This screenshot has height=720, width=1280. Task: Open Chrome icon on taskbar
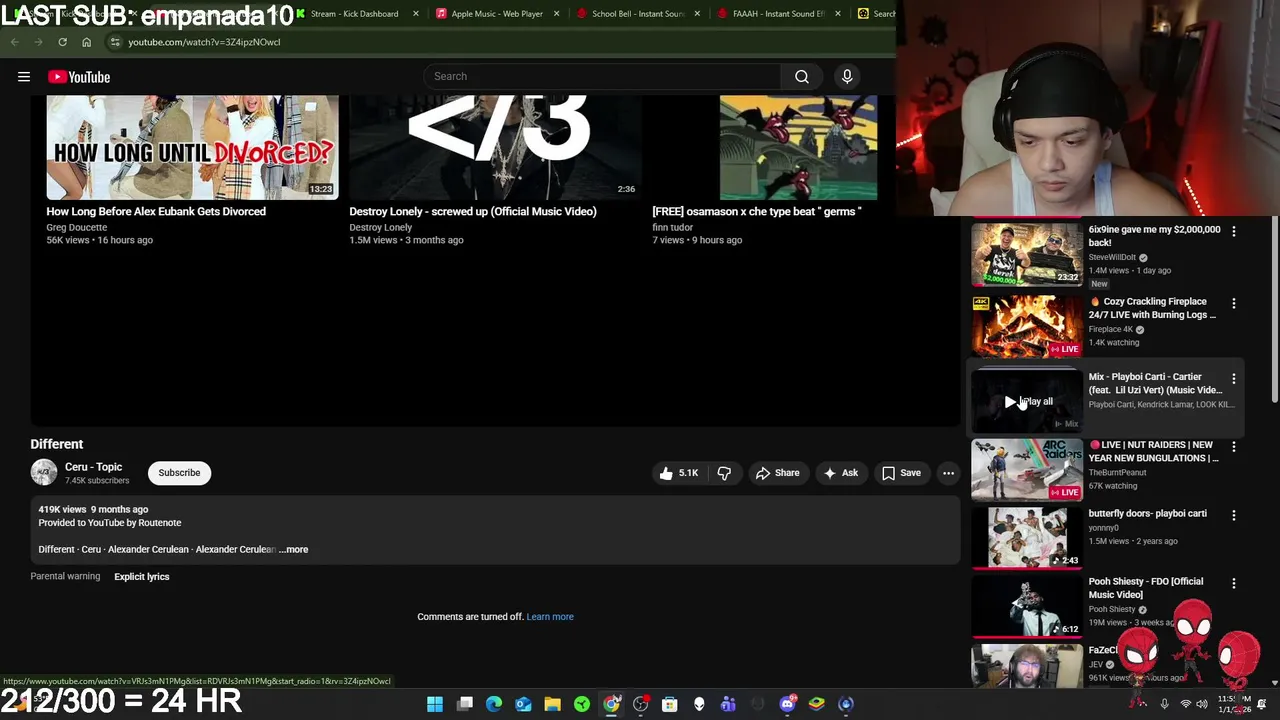[611, 704]
